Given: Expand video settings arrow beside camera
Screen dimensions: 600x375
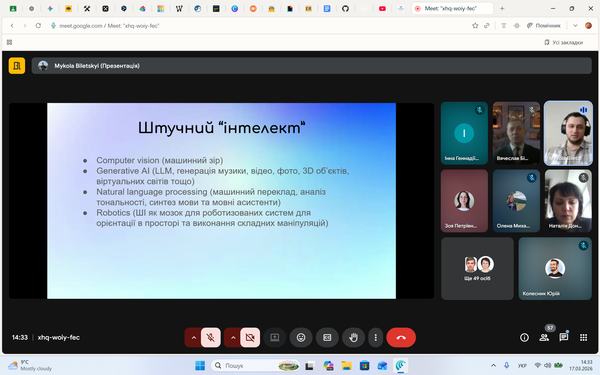Looking at the screenshot, I should point(233,338).
